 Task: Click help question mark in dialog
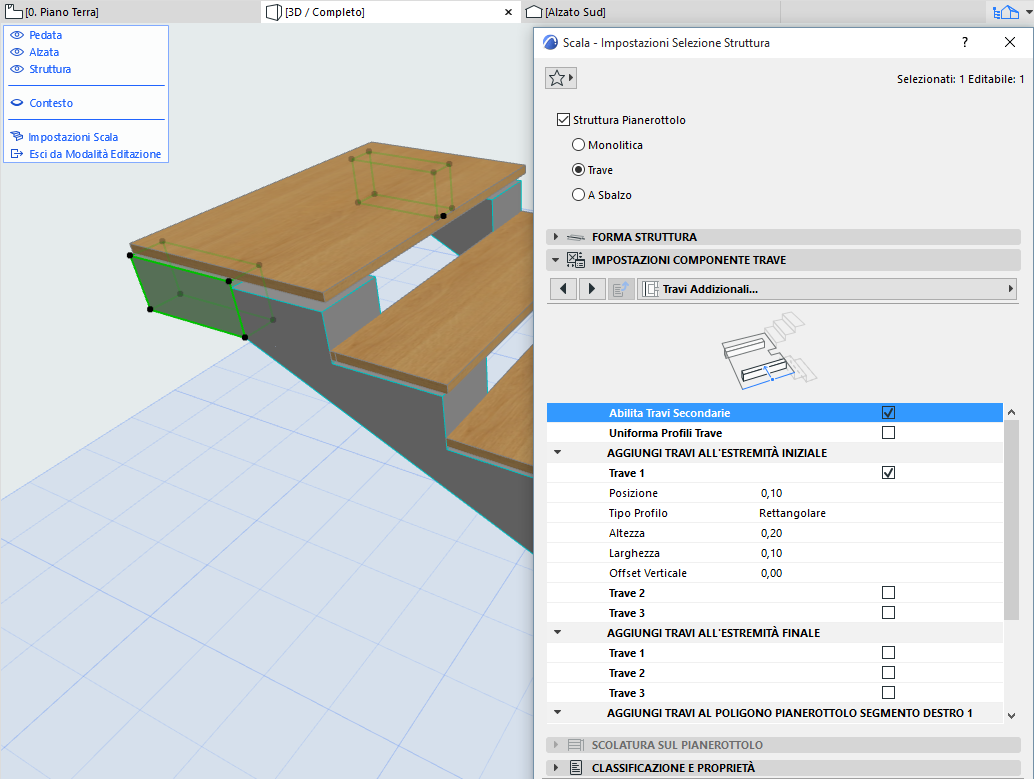965,43
